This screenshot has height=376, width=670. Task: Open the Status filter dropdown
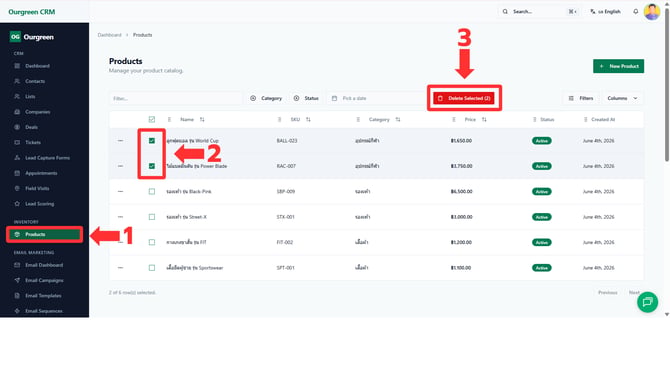click(306, 98)
